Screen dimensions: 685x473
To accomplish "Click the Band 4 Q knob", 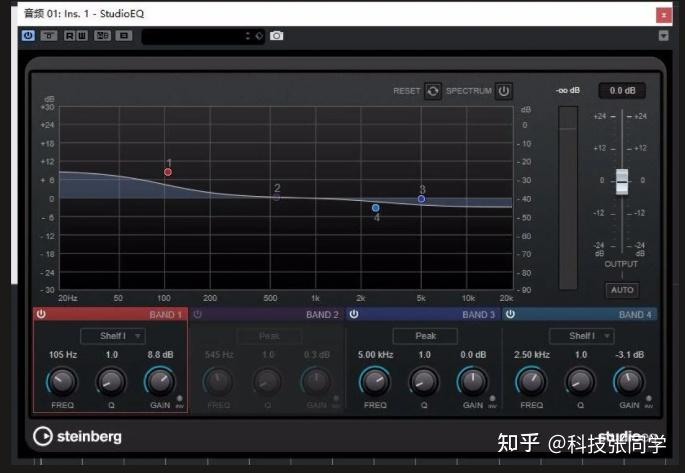I will [x=580, y=381].
